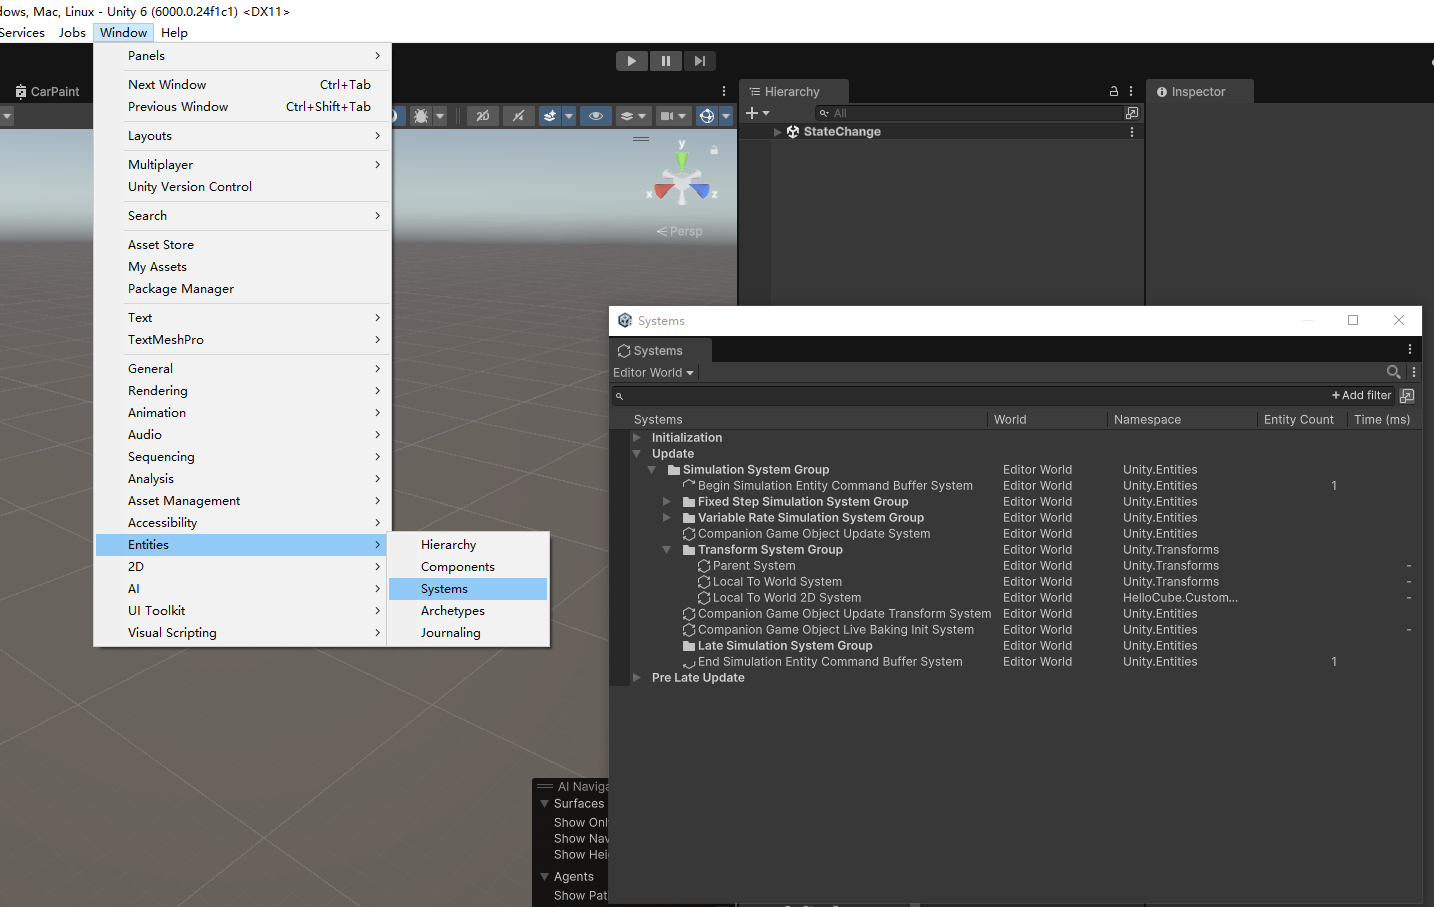The width and height of the screenshot is (1434, 907).
Task: Open the debug draw mode dropdown arrow
Action: click(440, 116)
